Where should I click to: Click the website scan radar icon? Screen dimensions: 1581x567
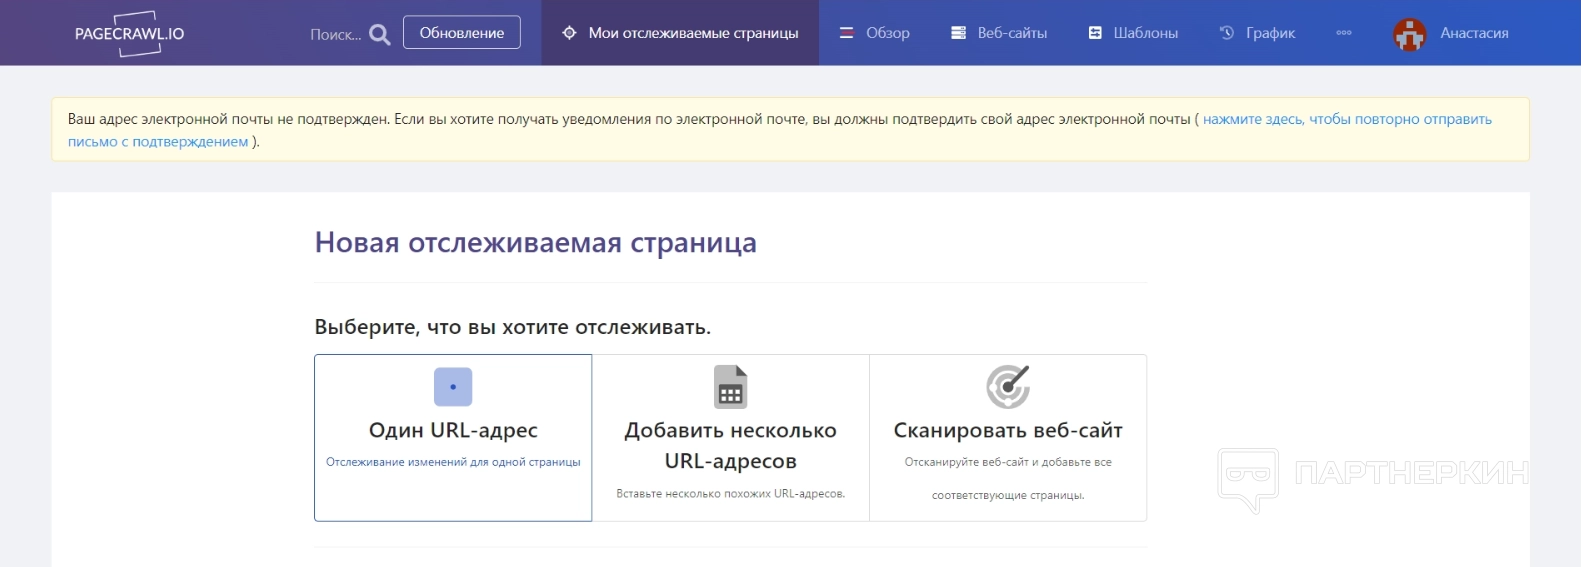[1008, 387]
